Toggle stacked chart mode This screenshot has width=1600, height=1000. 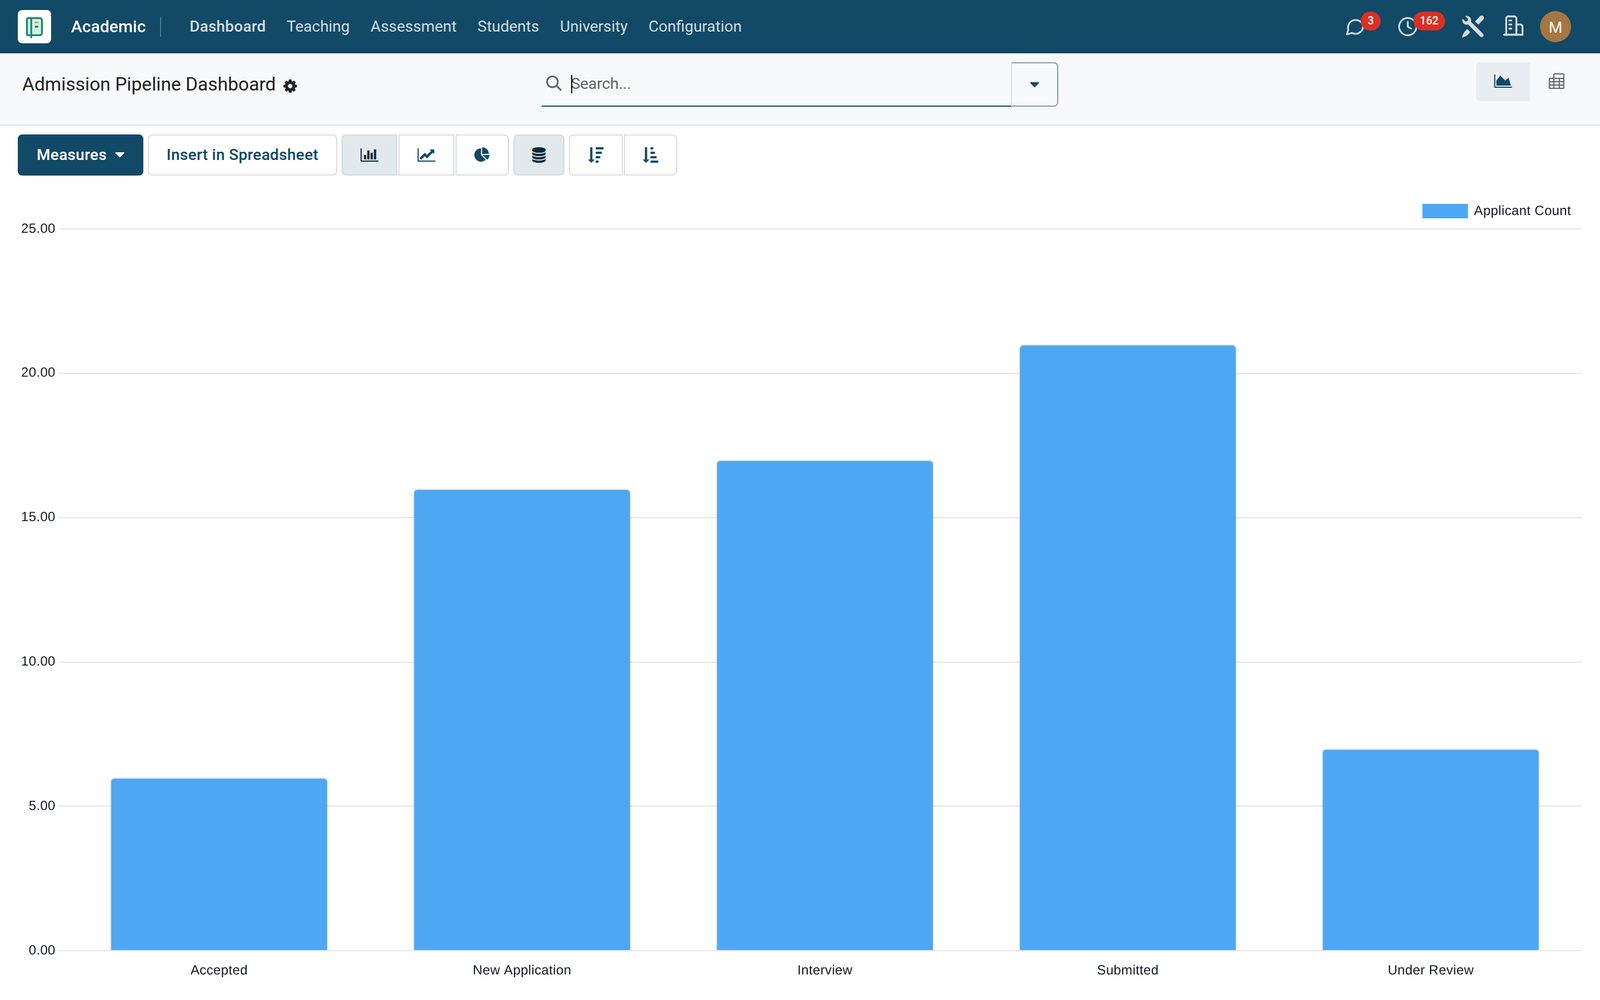pyautogui.click(x=539, y=155)
